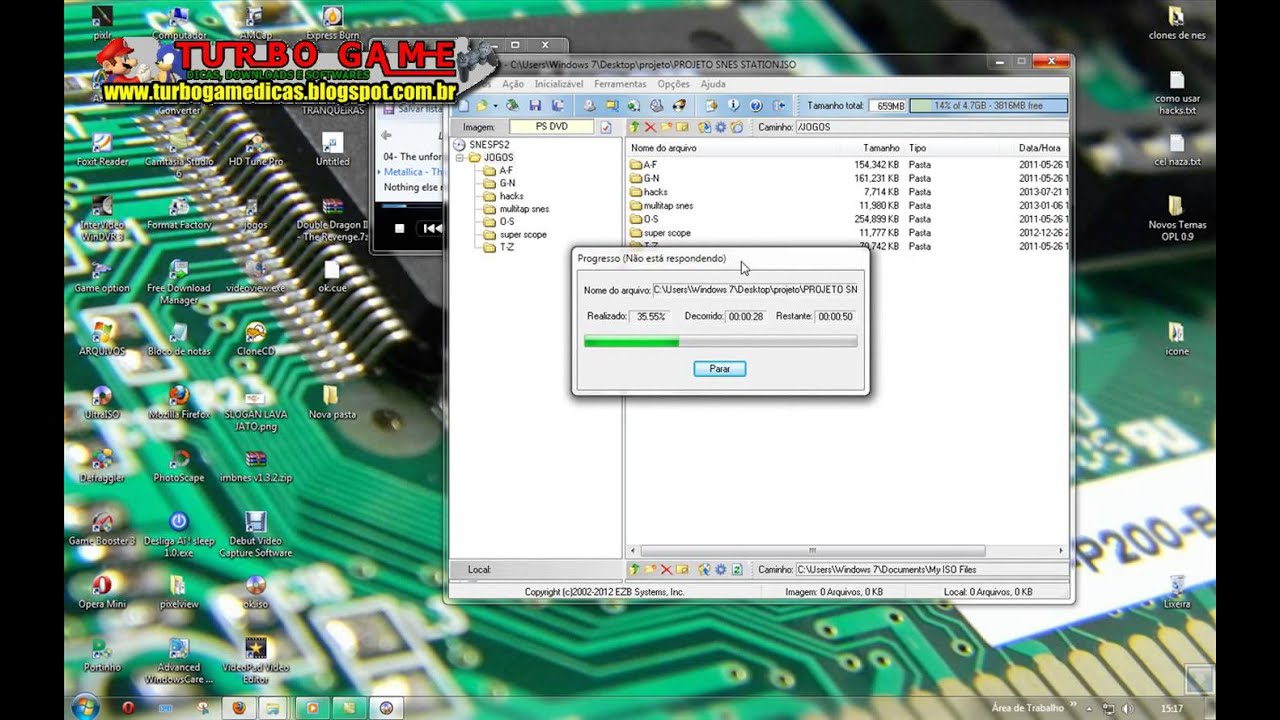The height and width of the screenshot is (720, 1280).
Task: Click the Help question mark icon
Action: pyautogui.click(x=756, y=105)
